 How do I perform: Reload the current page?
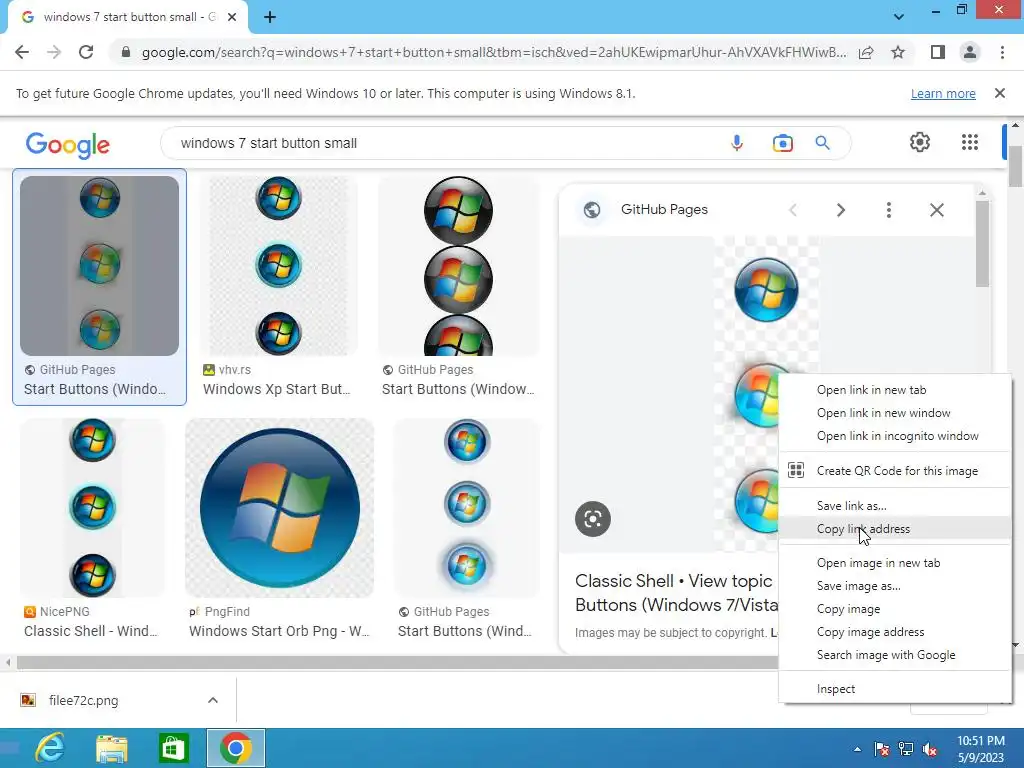pyautogui.click(x=86, y=52)
